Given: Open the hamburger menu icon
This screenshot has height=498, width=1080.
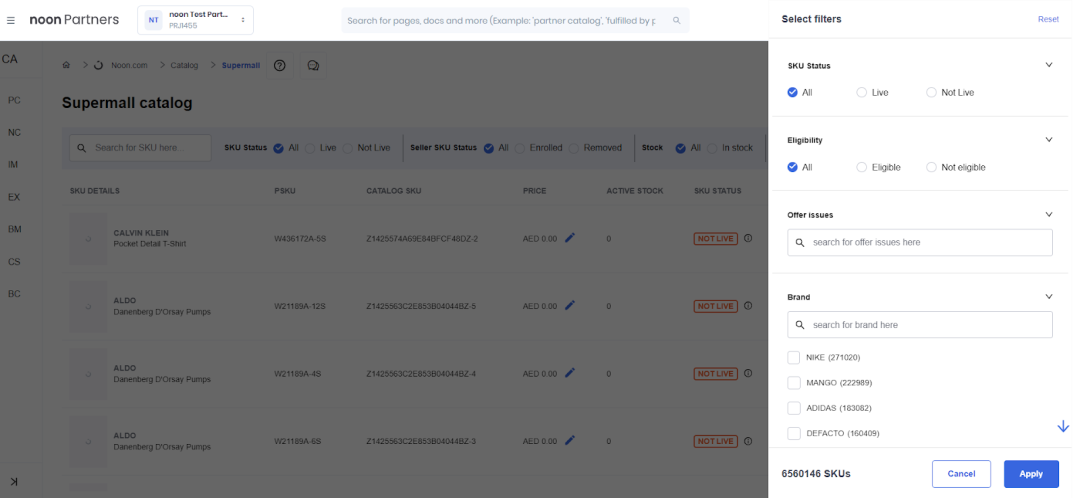Looking at the screenshot, I should (10, 20).
